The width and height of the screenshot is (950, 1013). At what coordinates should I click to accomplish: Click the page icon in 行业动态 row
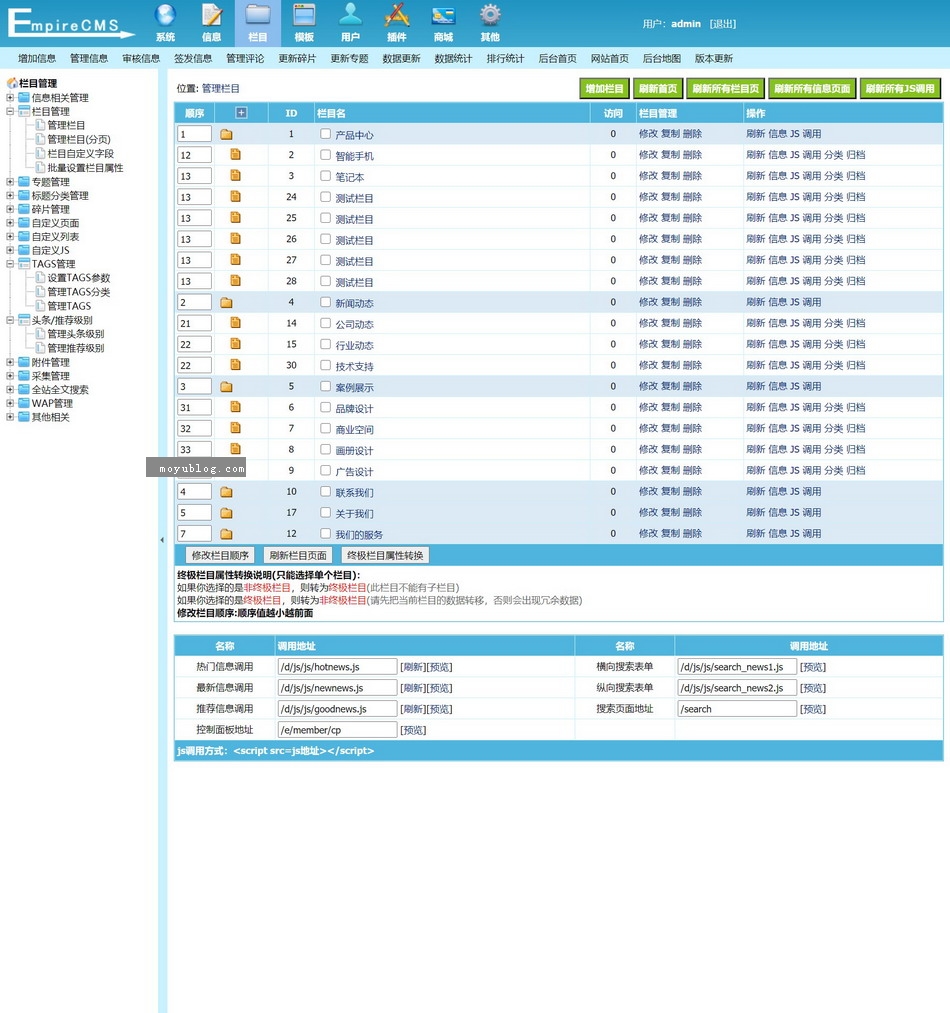(x=235, y=344)
